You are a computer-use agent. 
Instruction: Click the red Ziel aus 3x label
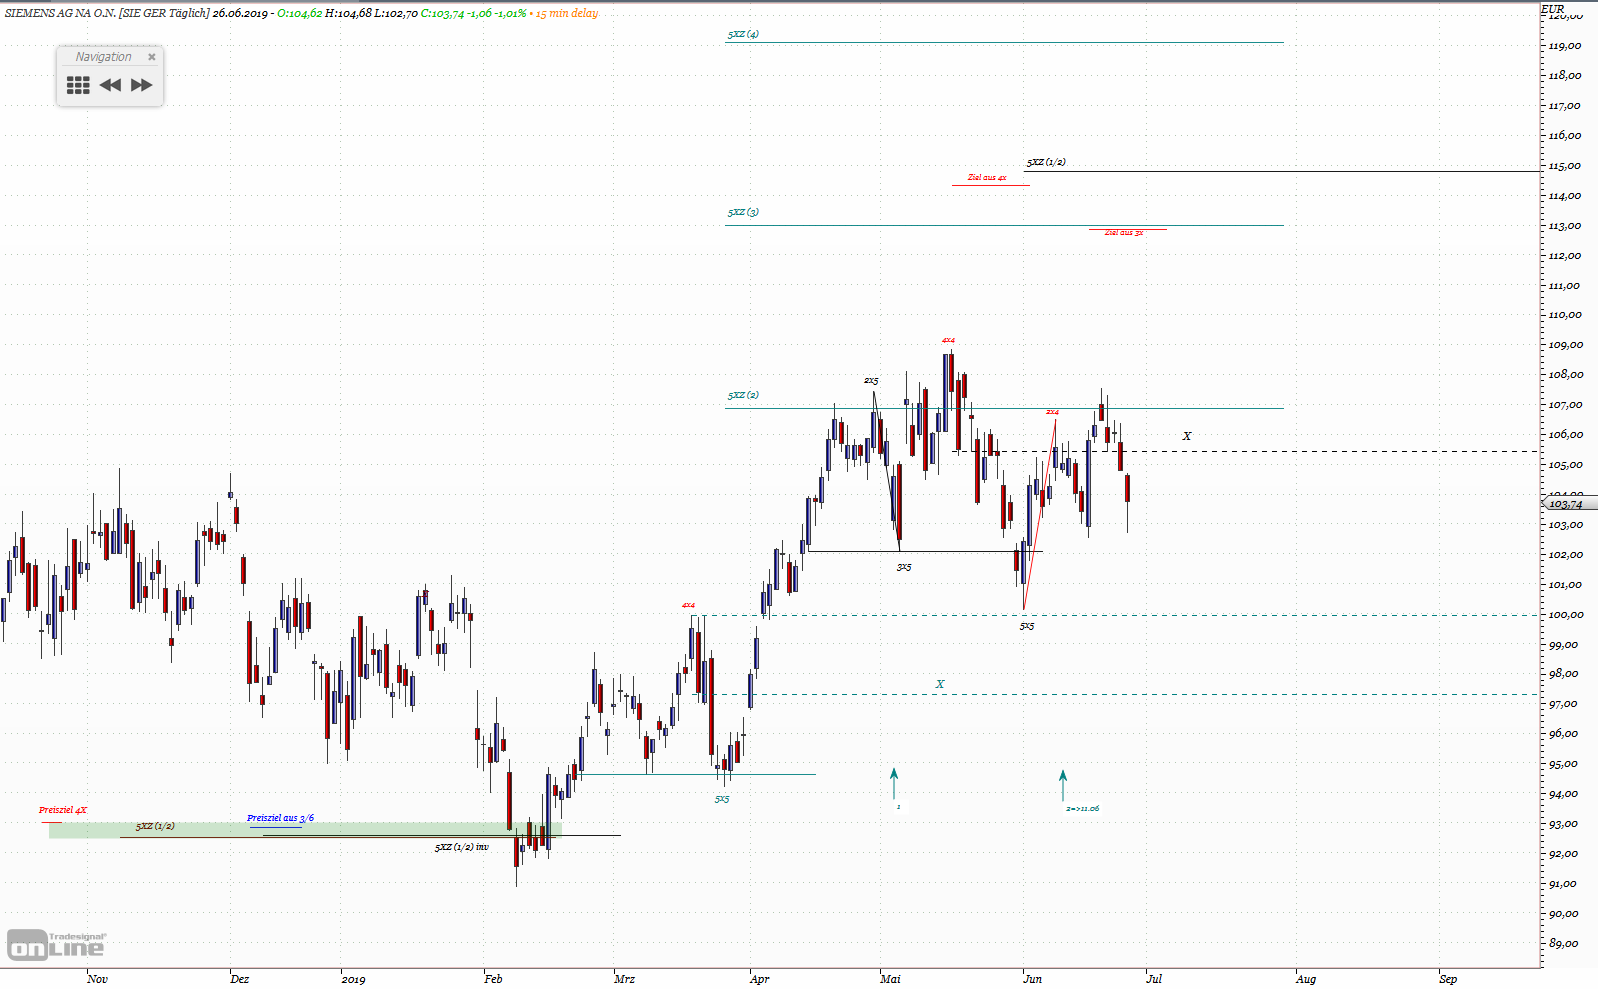[1124, 233]
